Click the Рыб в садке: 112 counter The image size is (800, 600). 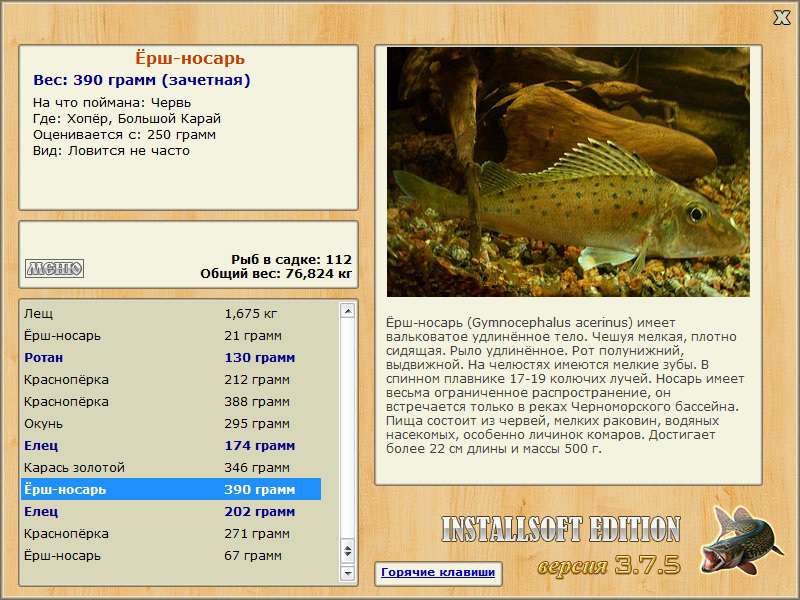pyautogui.click(x=291, y=260)
